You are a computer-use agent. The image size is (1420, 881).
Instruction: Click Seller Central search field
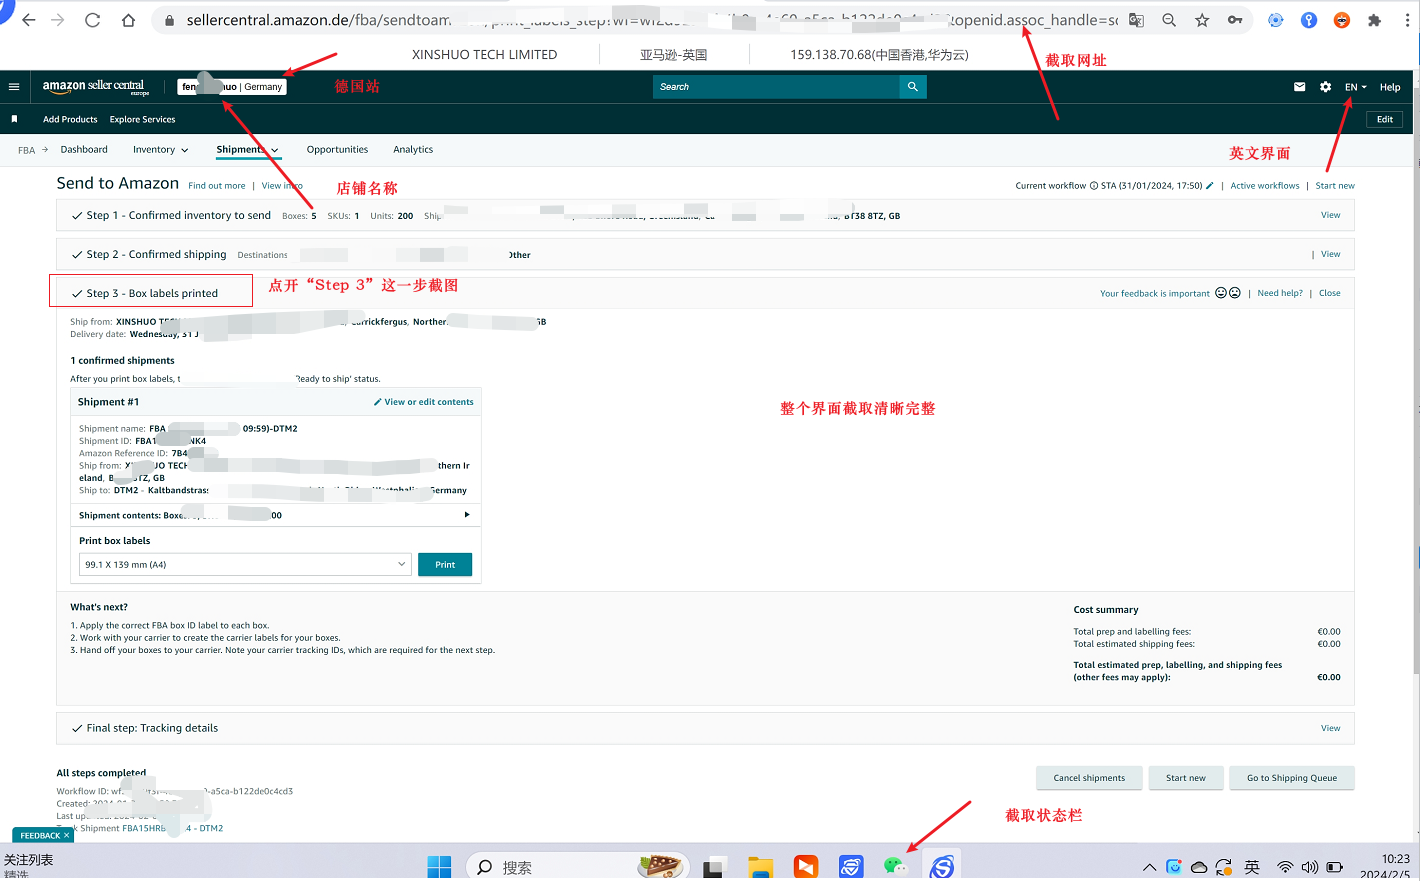tap(777, 87)
